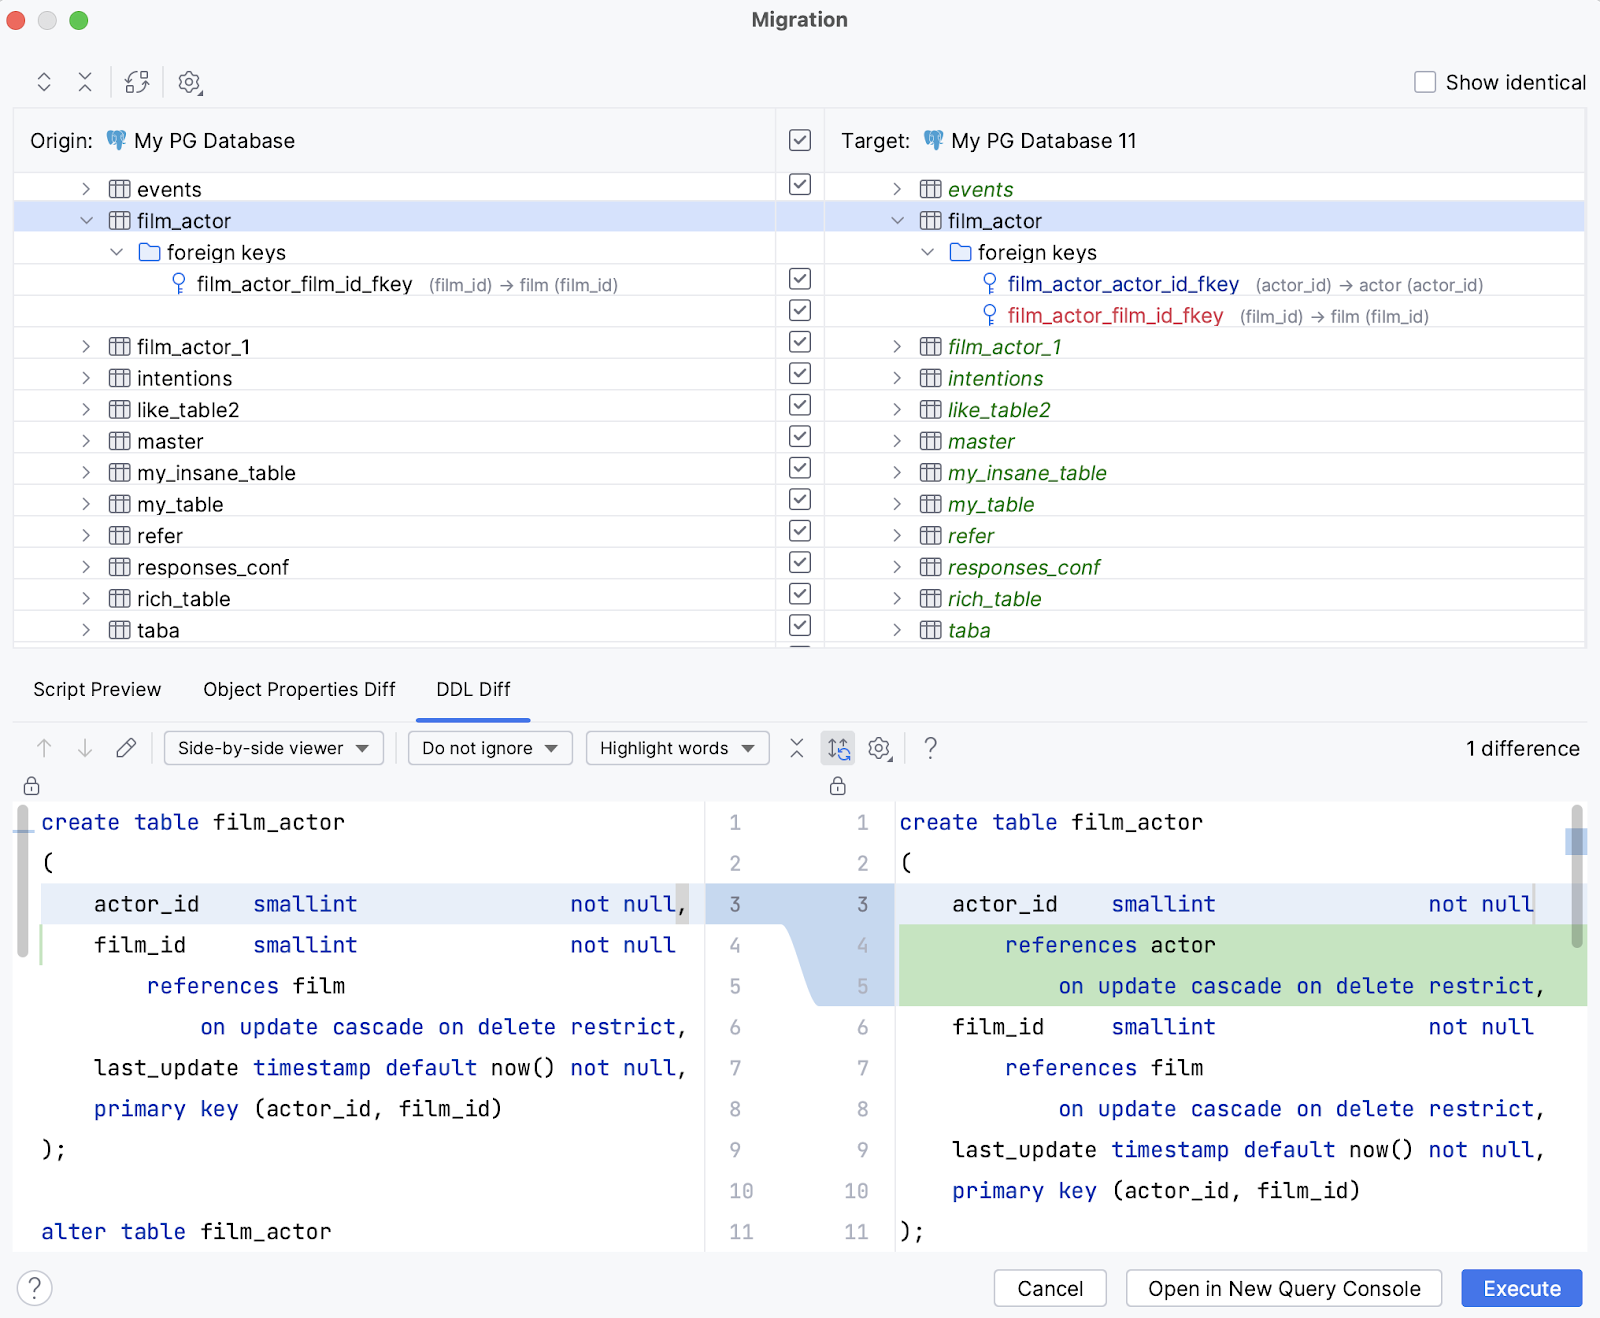
Task: Click Open in New Query Console
Action: 1283,1288
